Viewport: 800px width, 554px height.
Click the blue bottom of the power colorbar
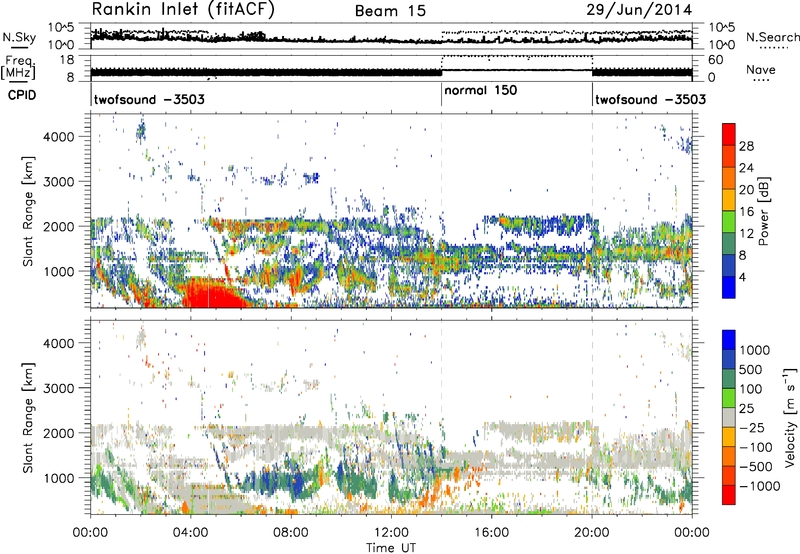click(729, 287)
